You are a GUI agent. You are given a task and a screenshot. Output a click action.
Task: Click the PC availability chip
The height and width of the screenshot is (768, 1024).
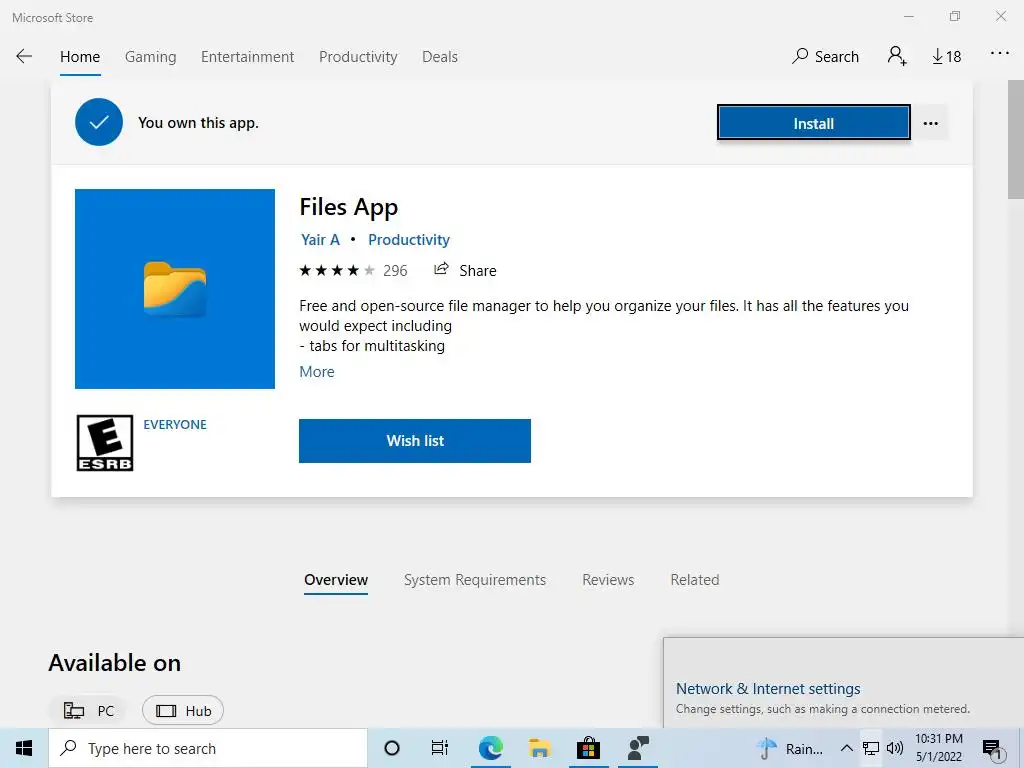[88, 711]
